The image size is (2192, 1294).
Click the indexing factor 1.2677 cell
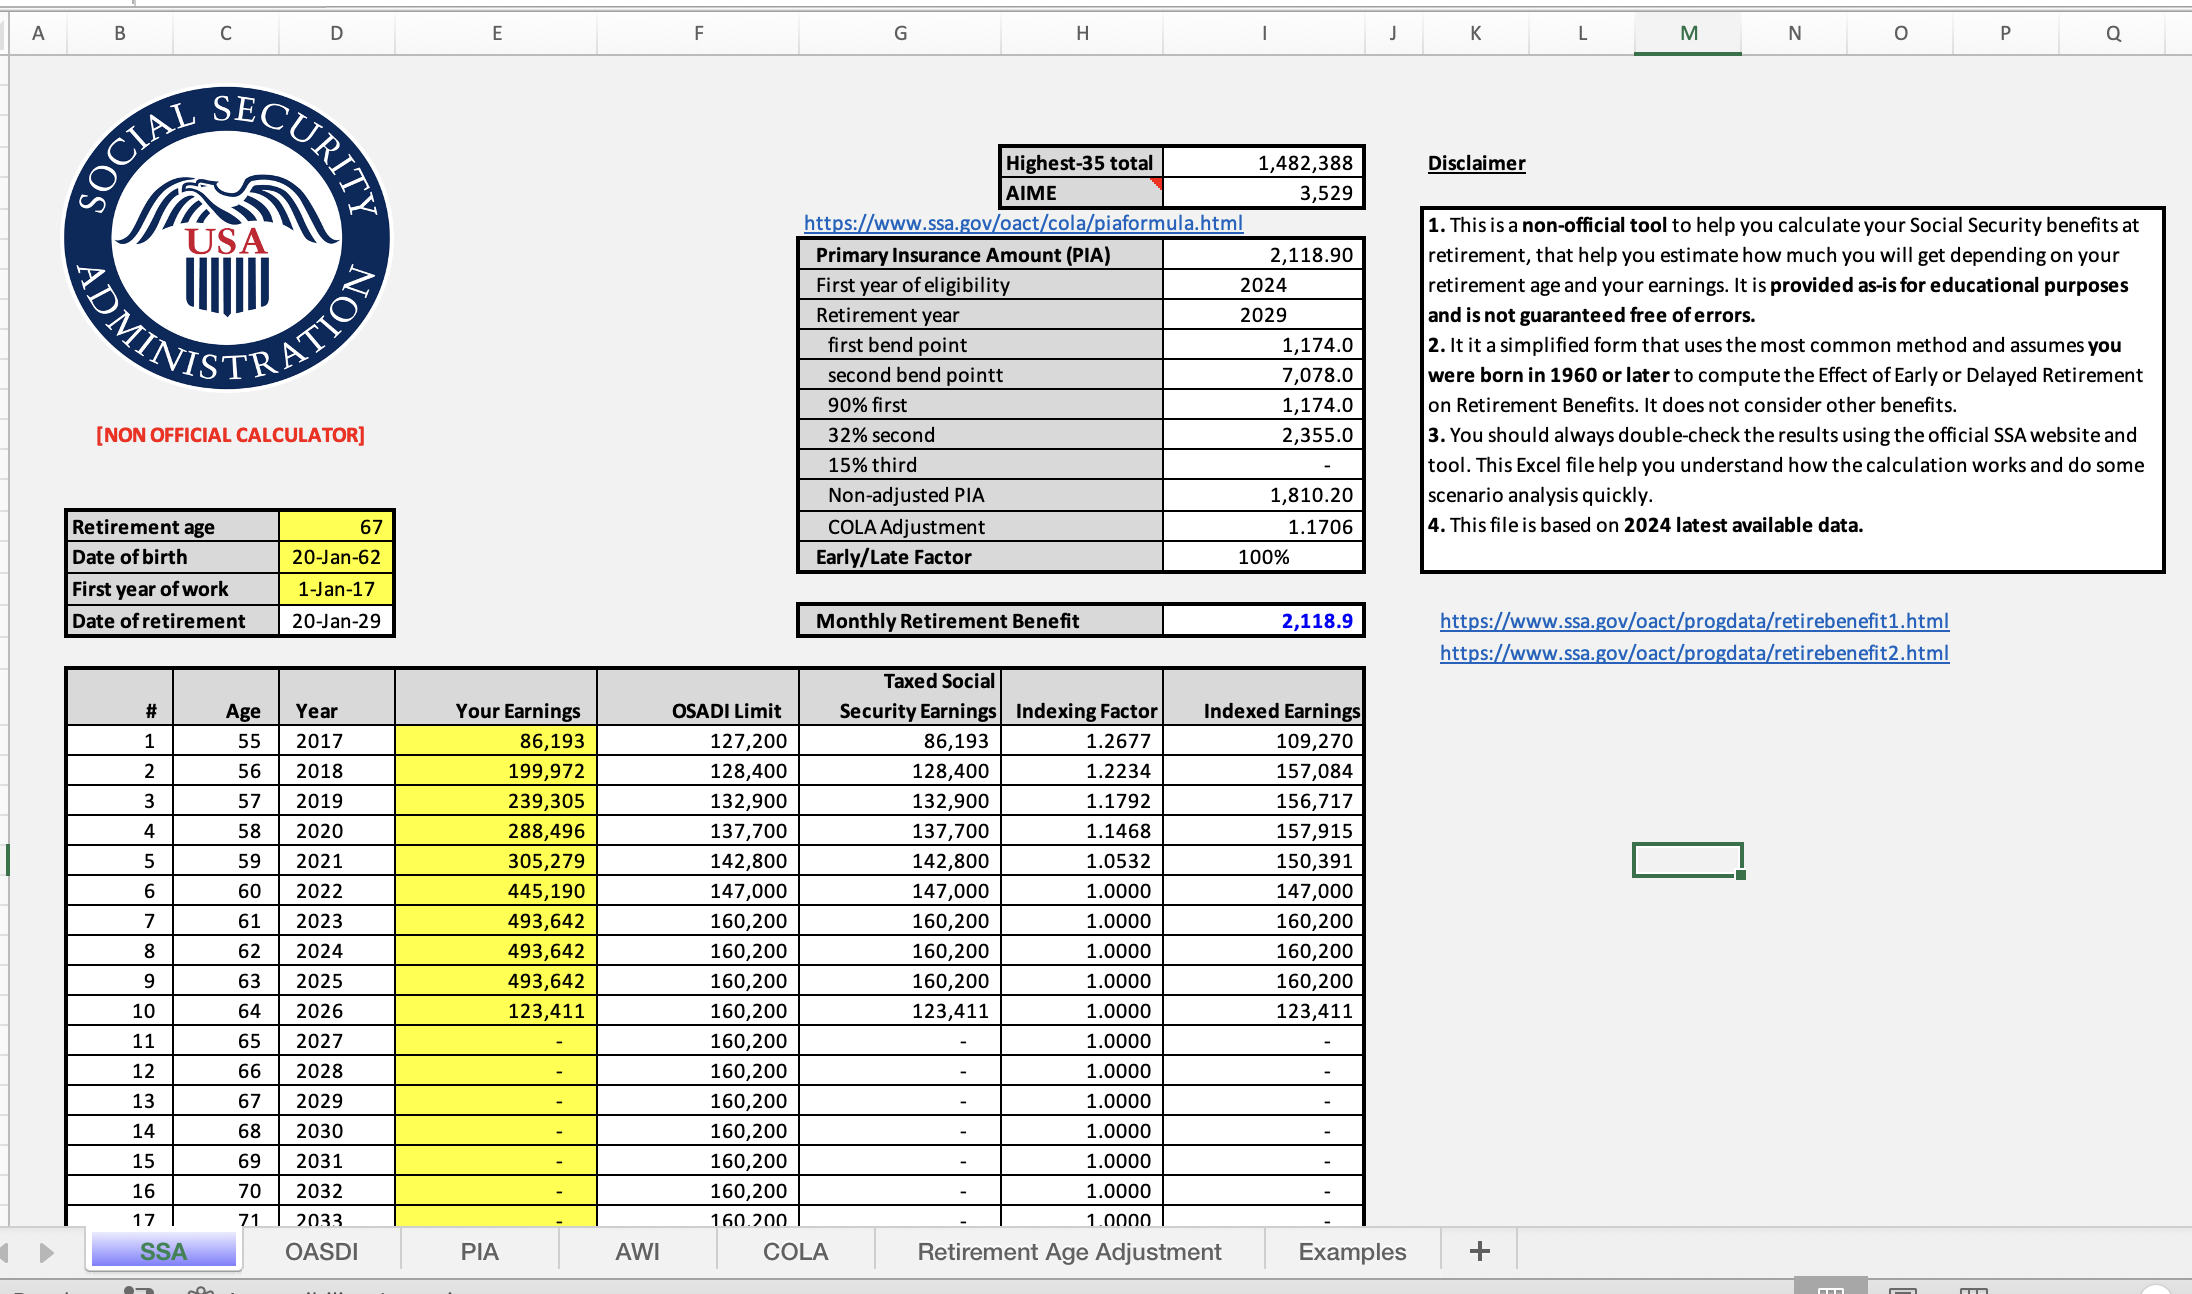pos(1082,741)
